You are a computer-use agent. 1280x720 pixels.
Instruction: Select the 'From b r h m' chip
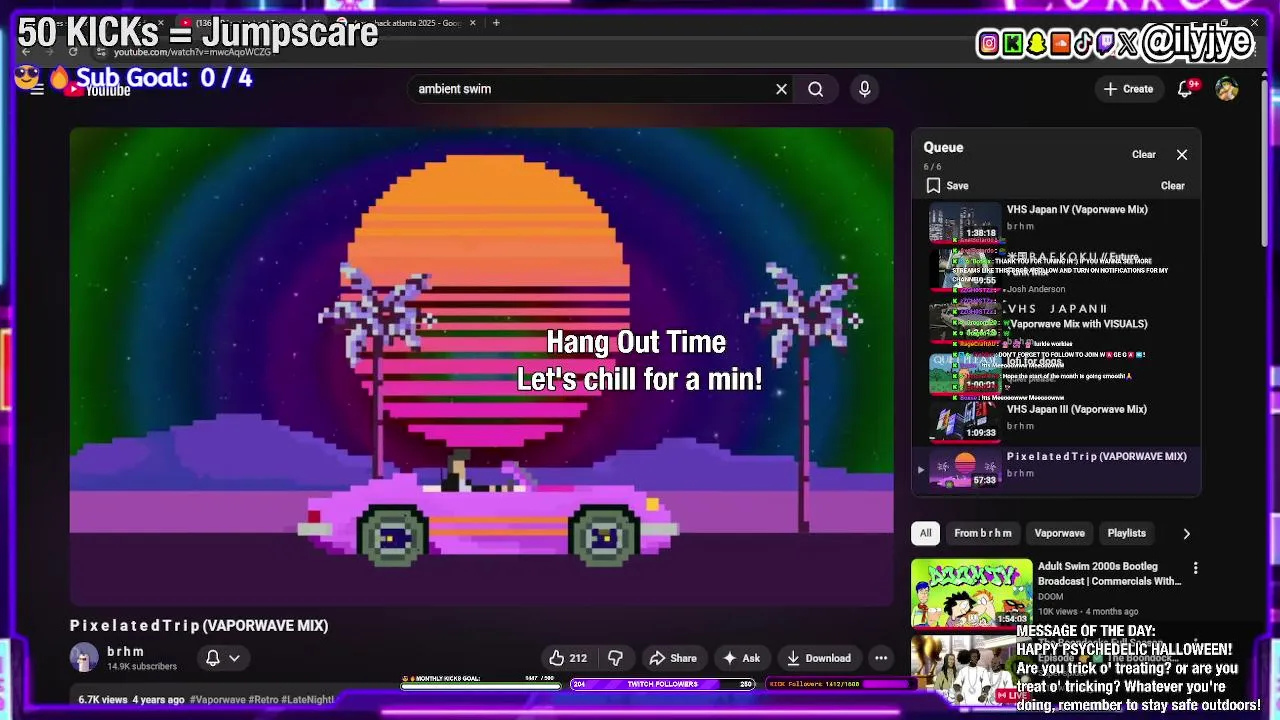point(983,533)
